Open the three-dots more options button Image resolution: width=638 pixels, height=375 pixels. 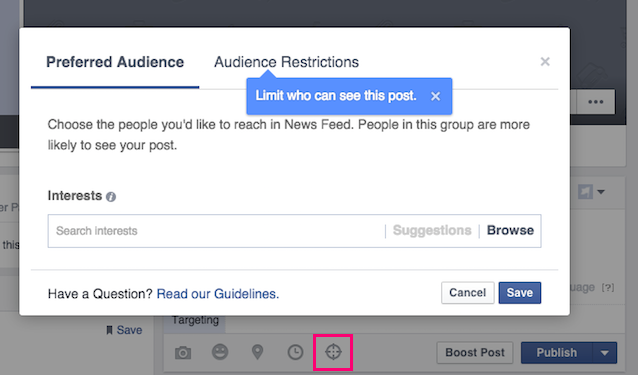click(x=596, y=102)
